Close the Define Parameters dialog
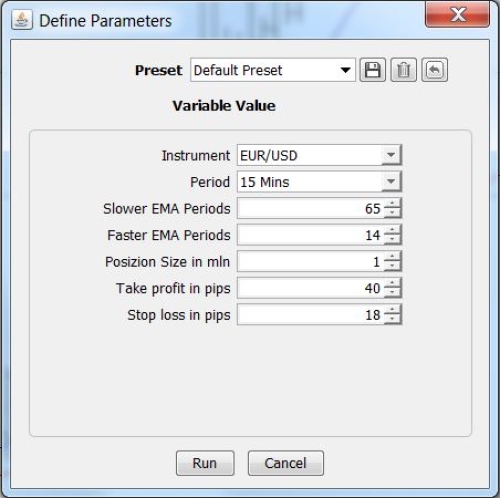 tap(457, 15)
